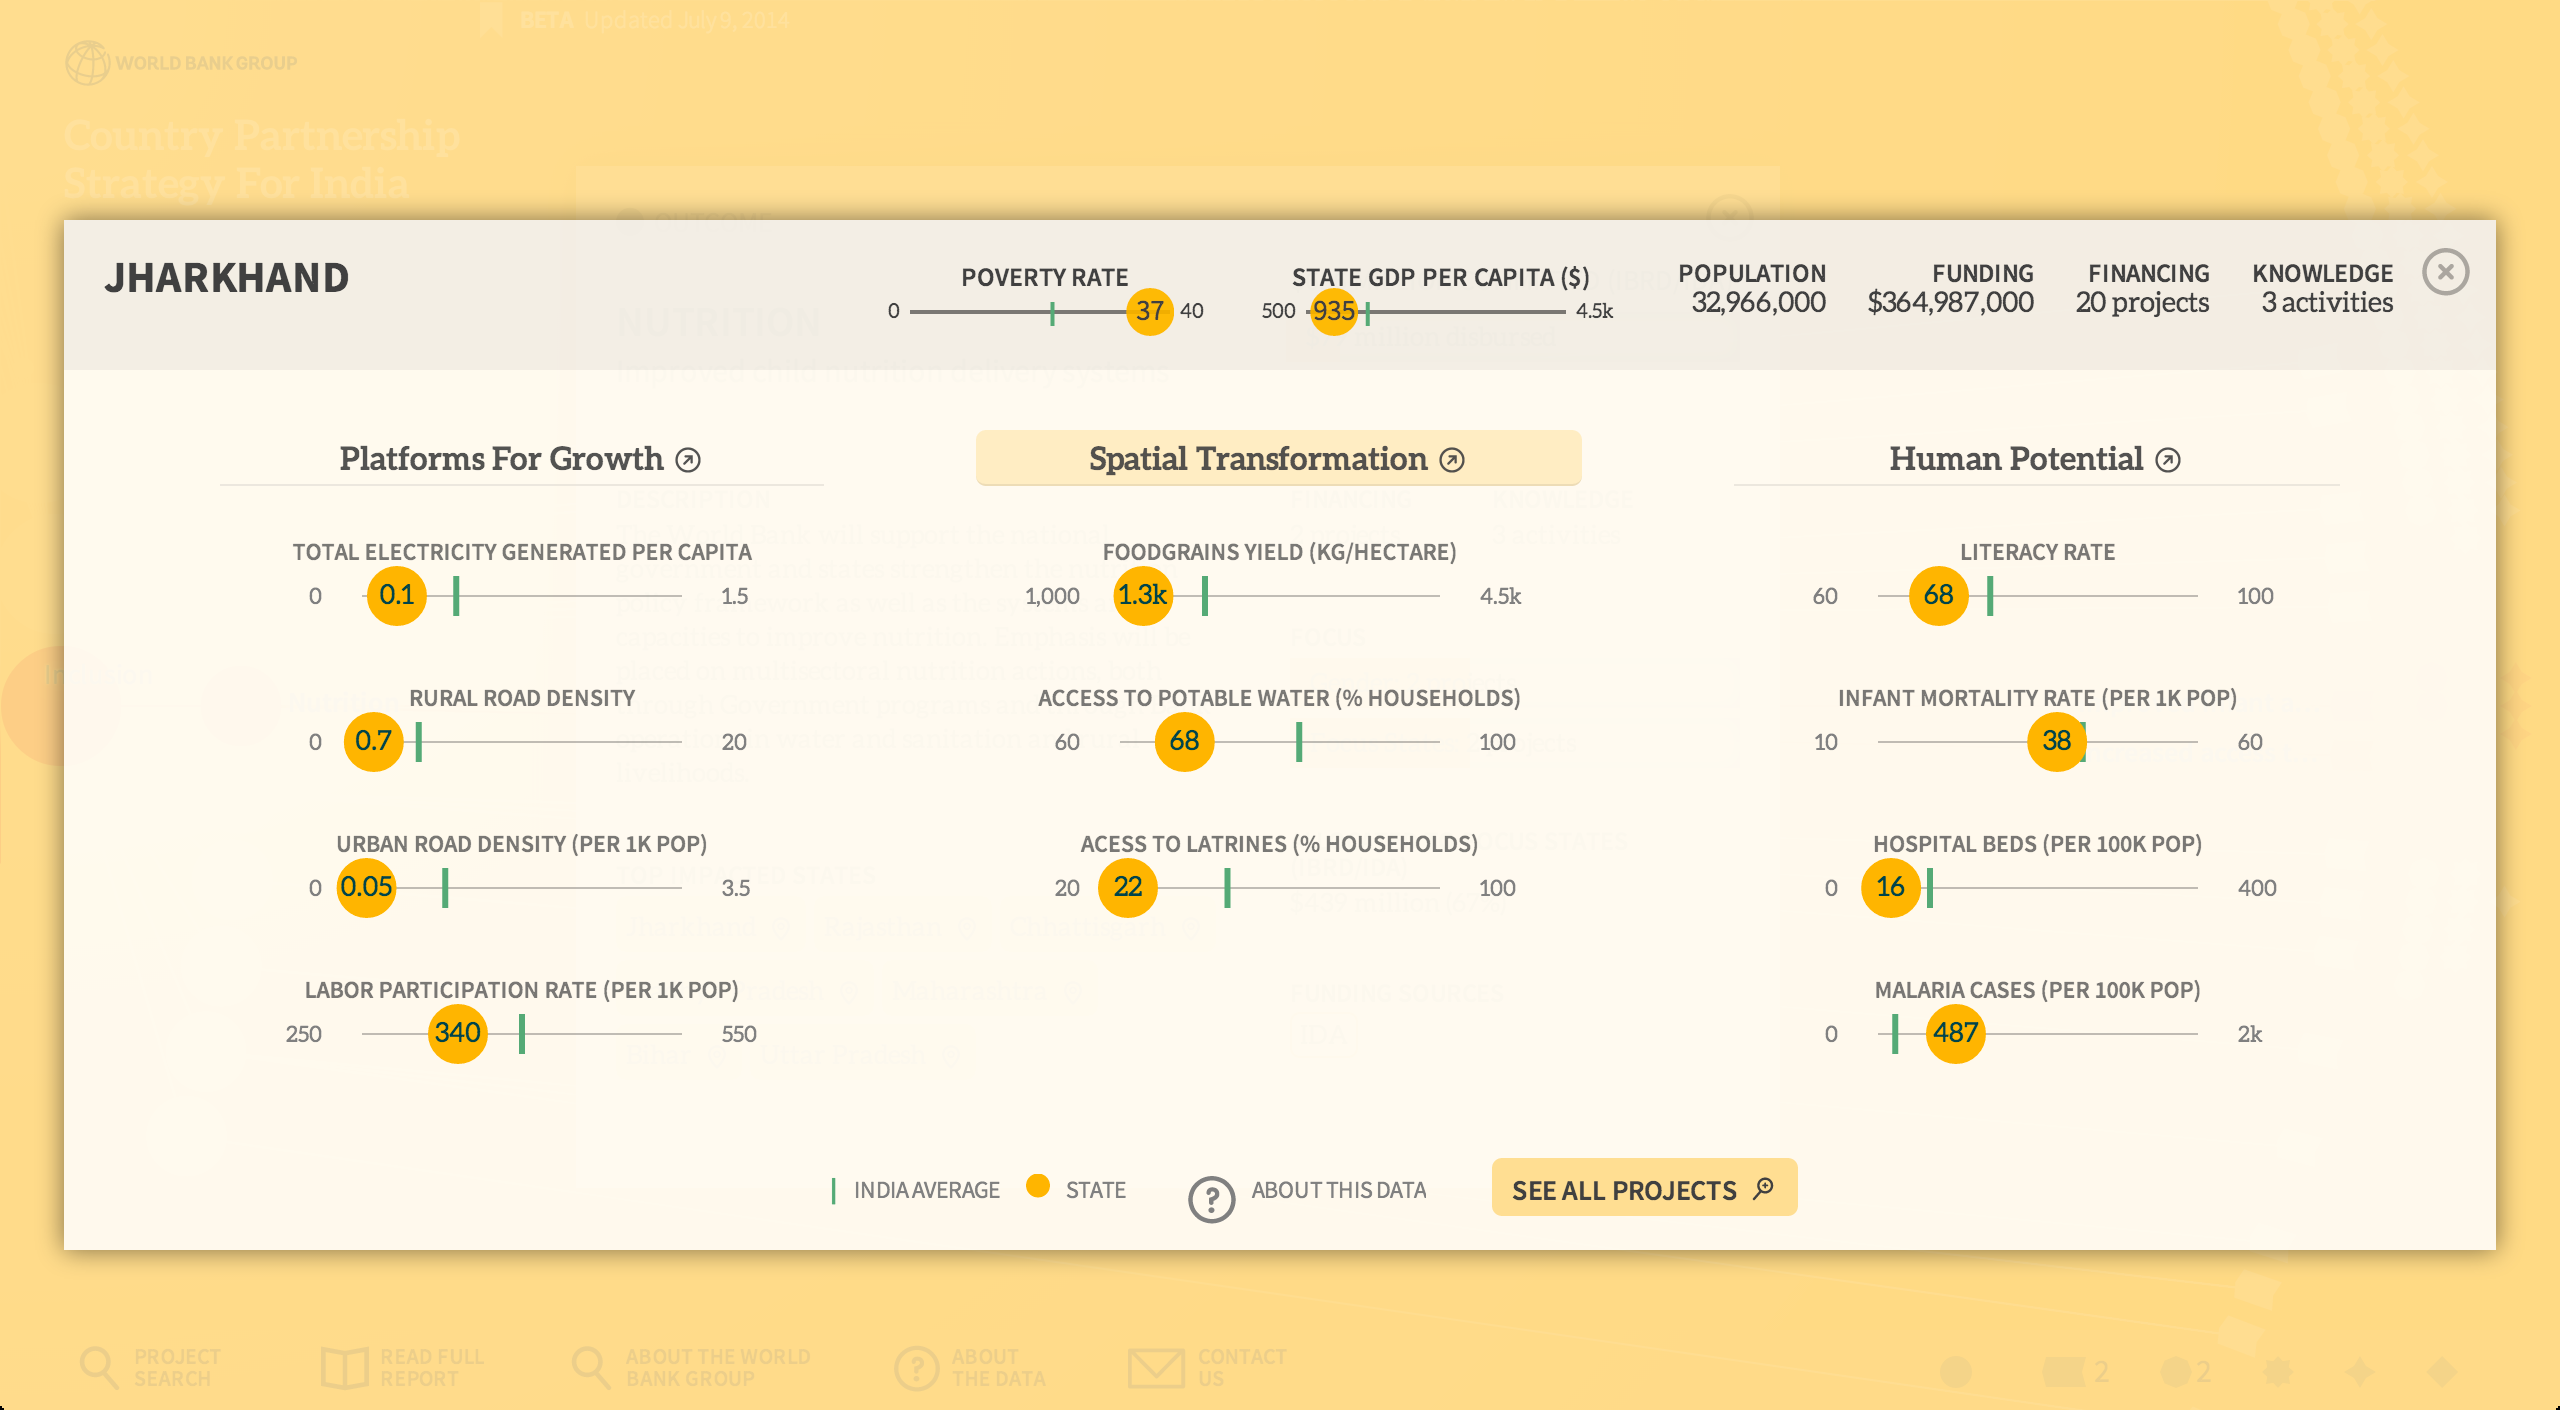Click the arrow icon beside Spatial Transformation
Screen dimensions: 2560x1410
[x=1452, y=460]
